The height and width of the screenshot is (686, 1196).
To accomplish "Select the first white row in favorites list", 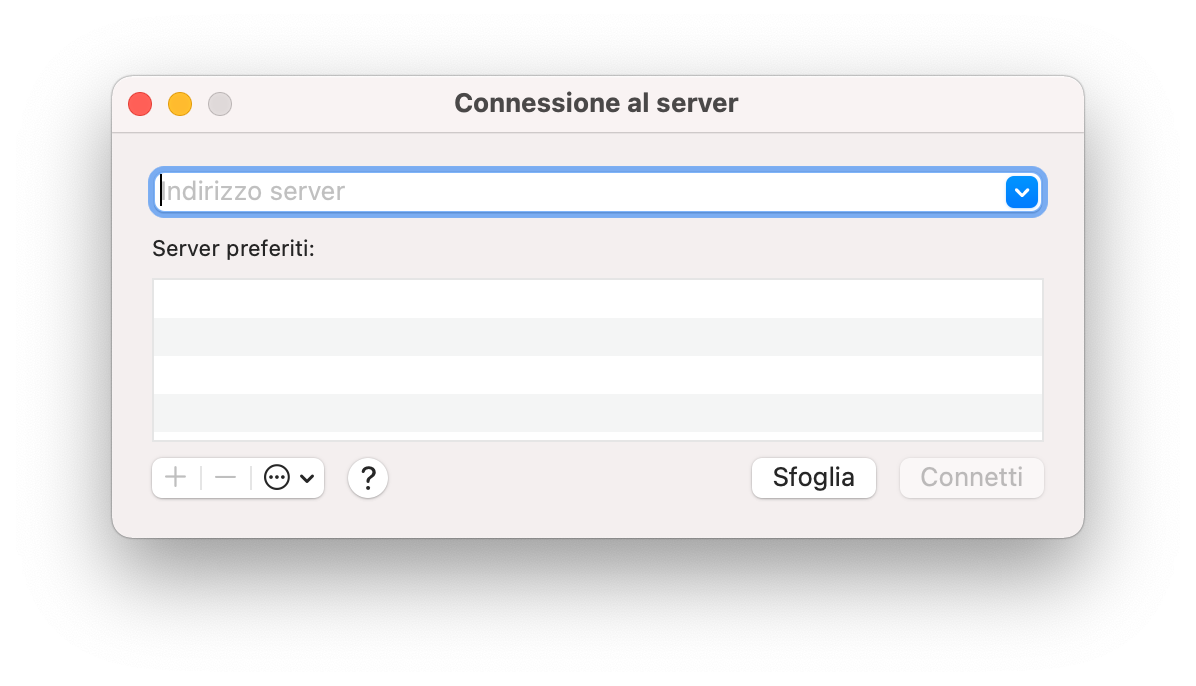I will [597, 299].
